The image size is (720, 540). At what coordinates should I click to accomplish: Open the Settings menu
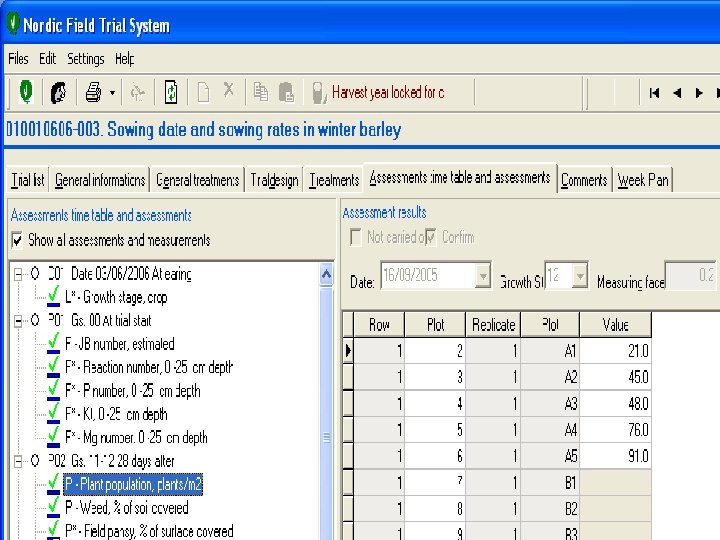pyautogui.click(x=86, y=59)
